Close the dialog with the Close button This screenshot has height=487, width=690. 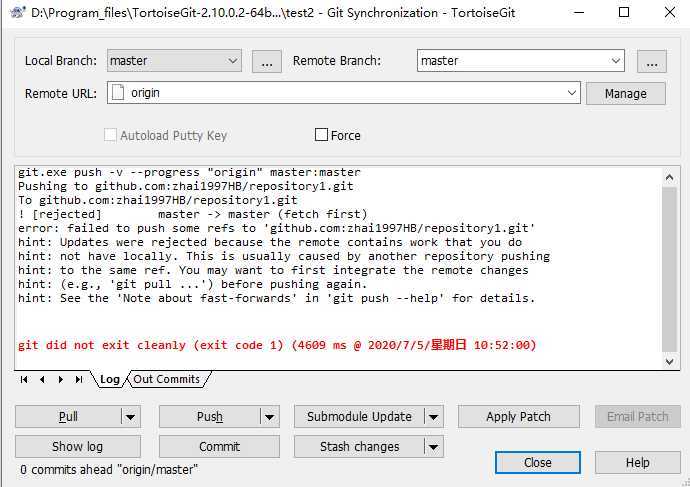click(x=537, y=462)
